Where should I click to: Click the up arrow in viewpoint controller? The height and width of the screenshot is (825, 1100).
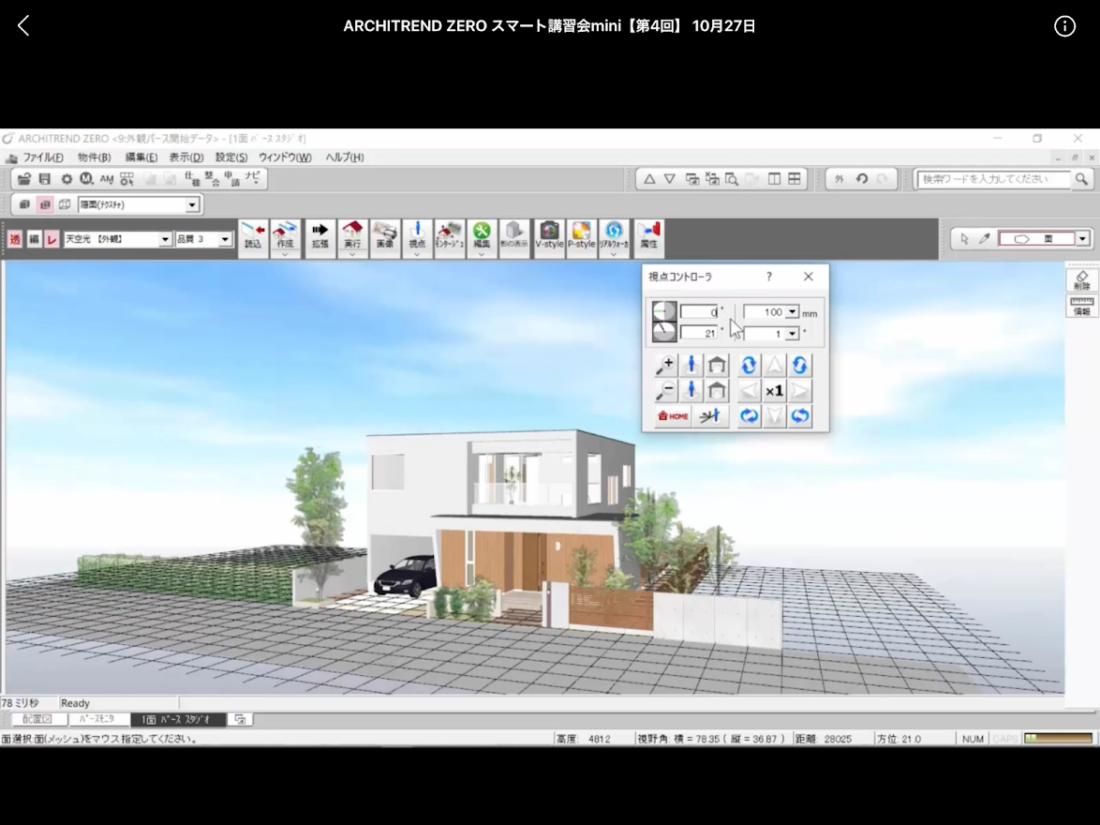774,365
